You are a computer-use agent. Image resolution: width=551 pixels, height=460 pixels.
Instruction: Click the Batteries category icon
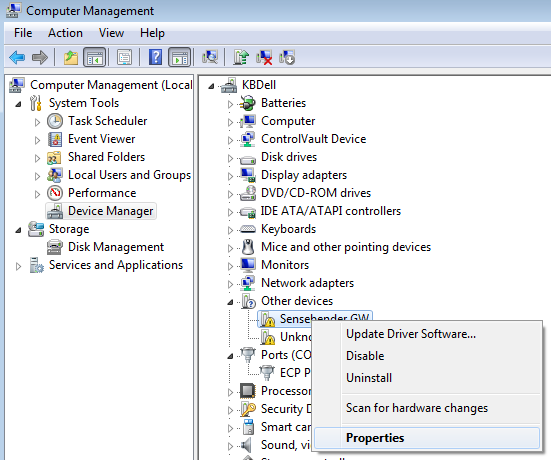point(248,103)
